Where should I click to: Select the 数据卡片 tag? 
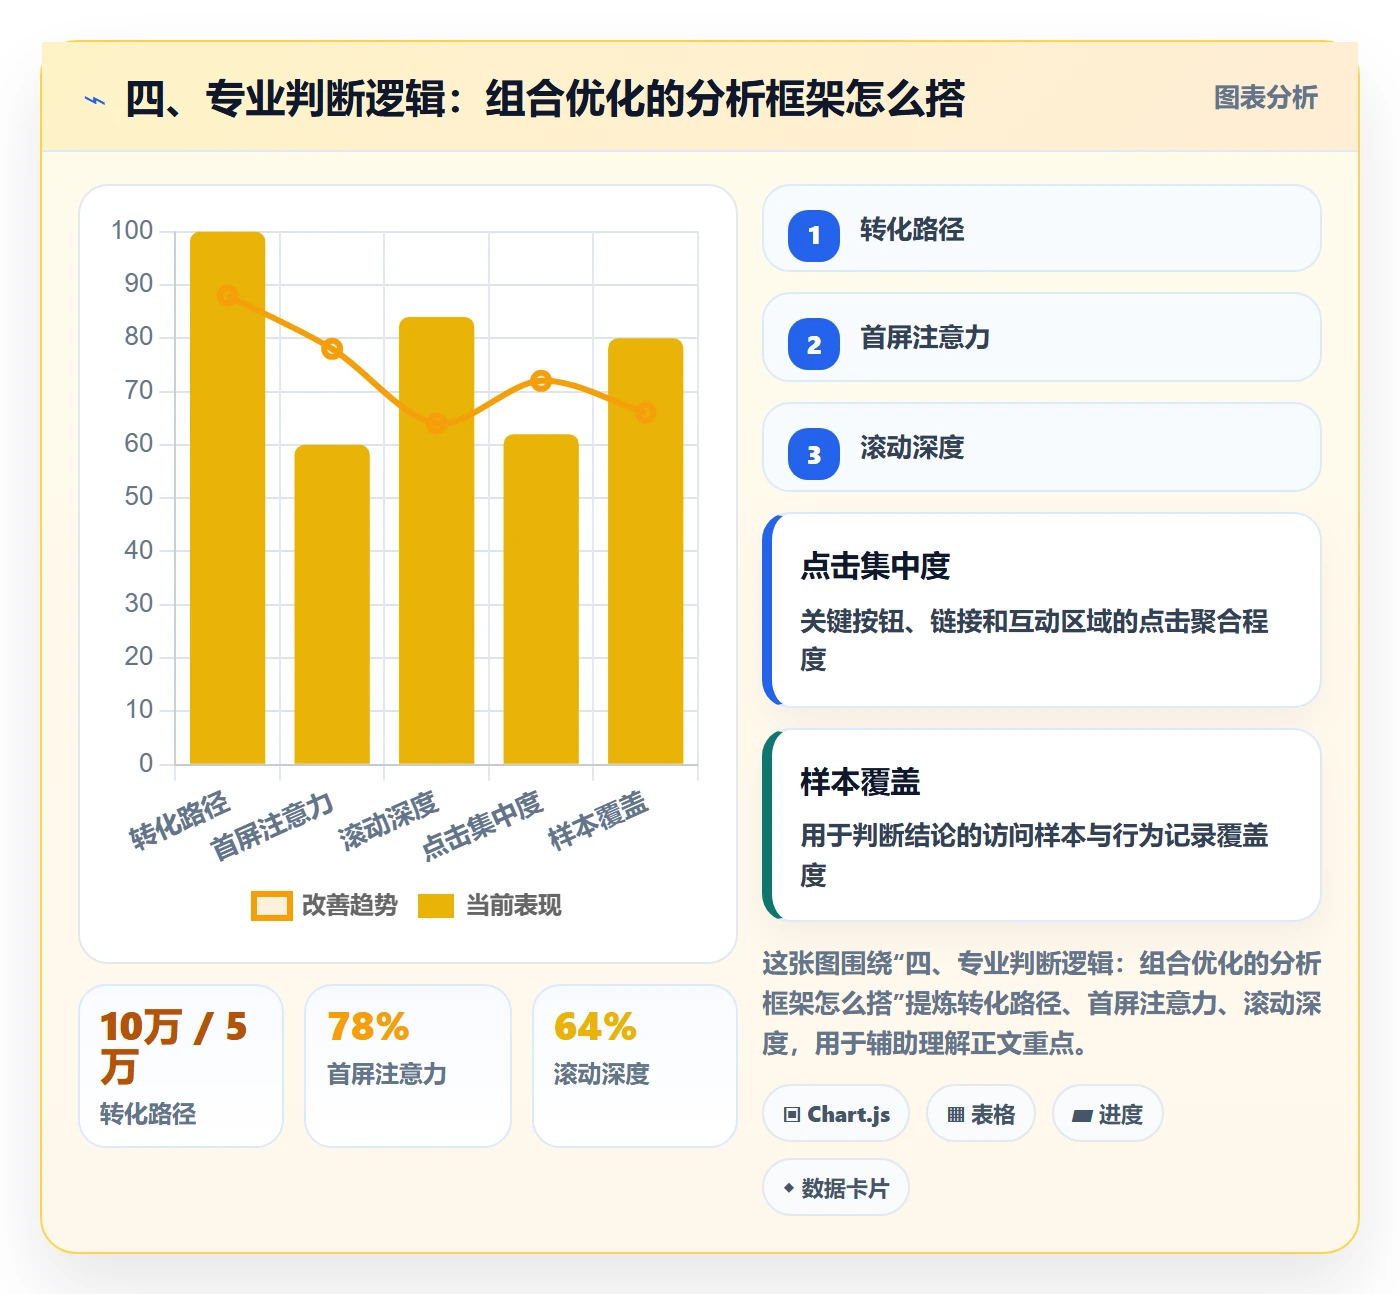point(836,1187)
